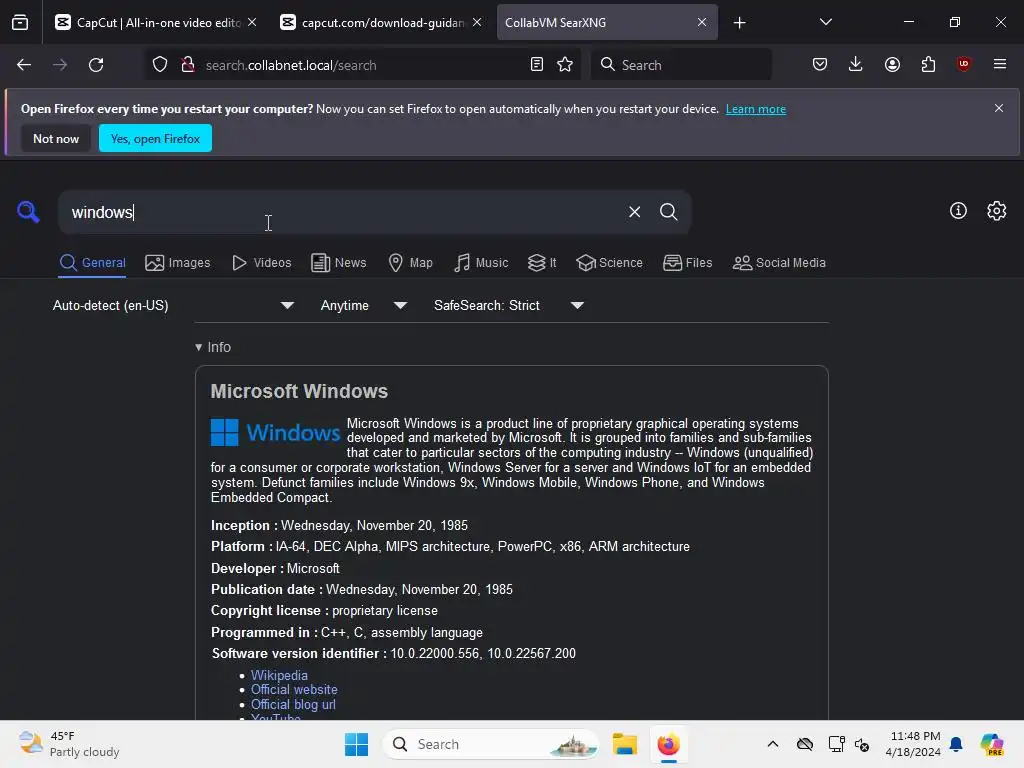Viewport: 1024px width, 768px height.
Task: Open the Windows Start menu
Action: 356,744
